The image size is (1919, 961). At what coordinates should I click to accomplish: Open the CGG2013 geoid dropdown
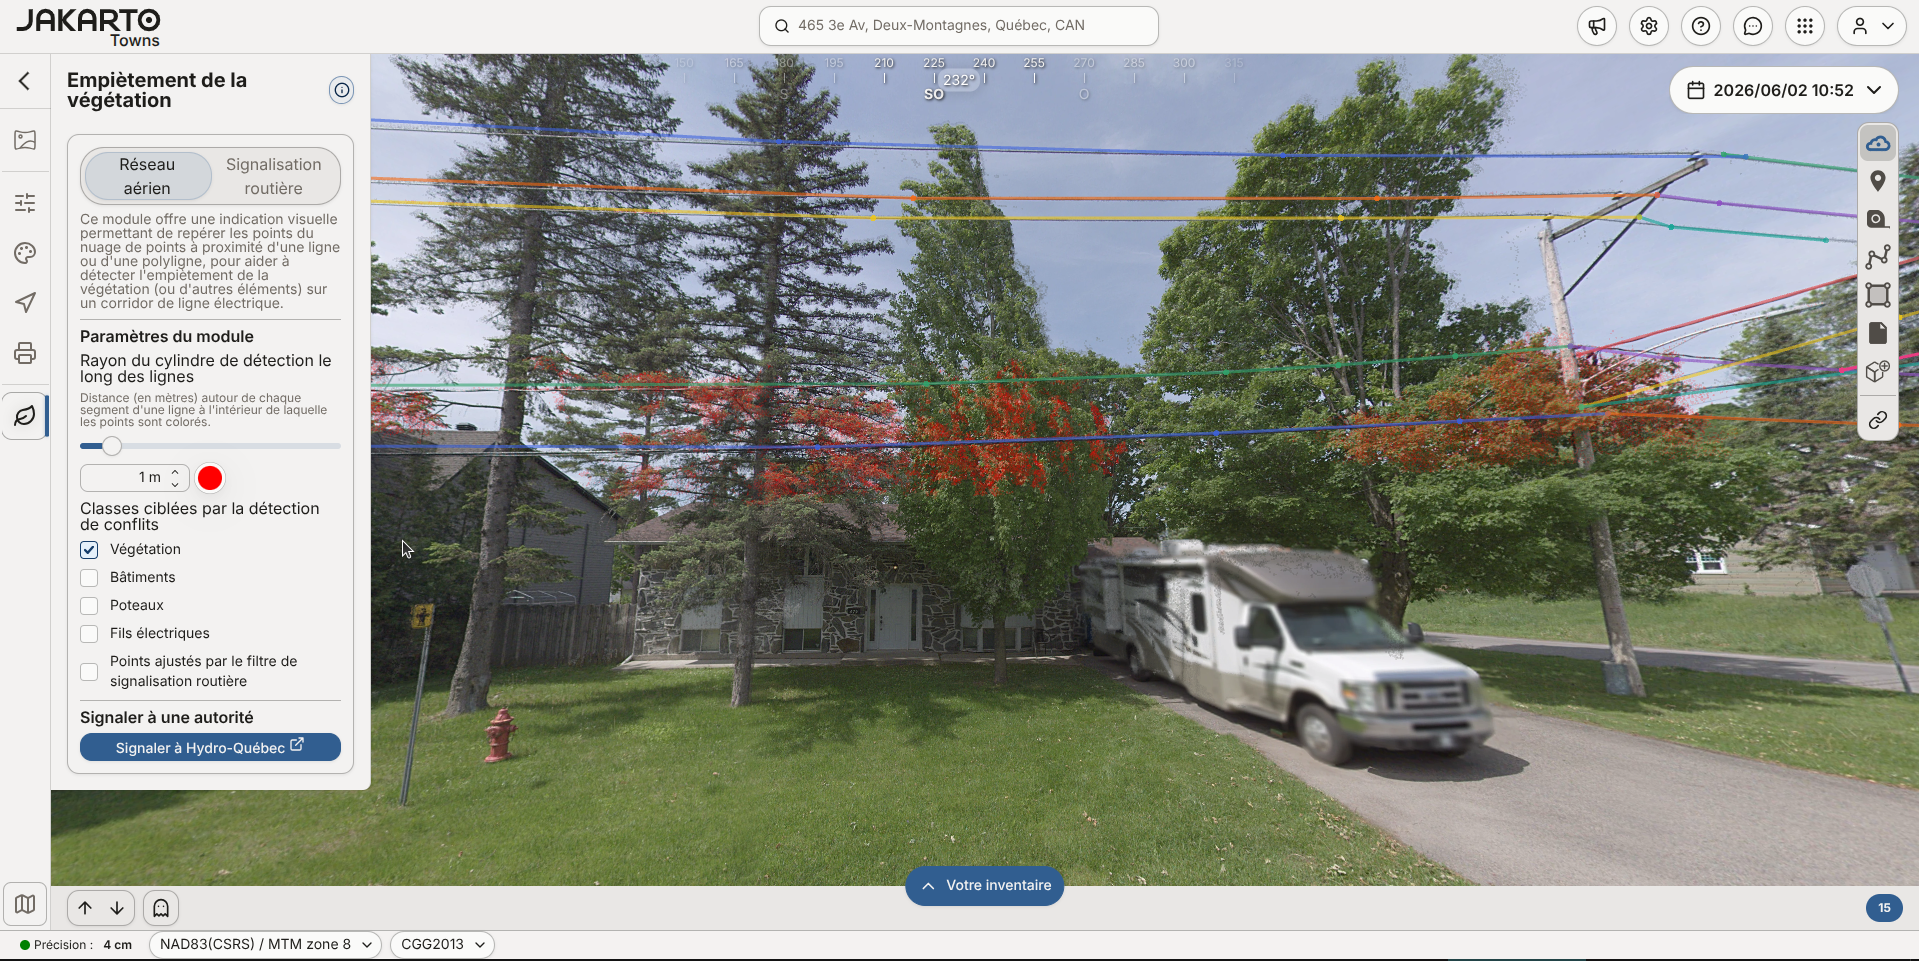tap(442, 944)
